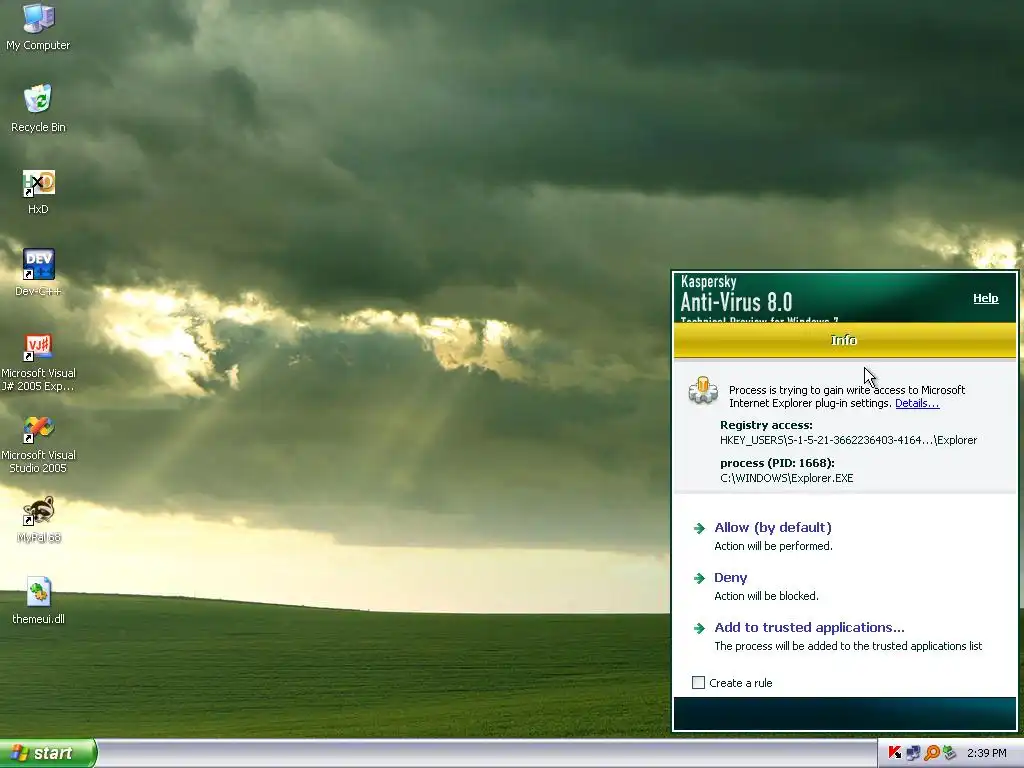The height and width of the screenshot is (768, 1024).
Task: Click the C:\WINDOWS\Explorer.EXE path text
Action: click(x=786, y=478)
